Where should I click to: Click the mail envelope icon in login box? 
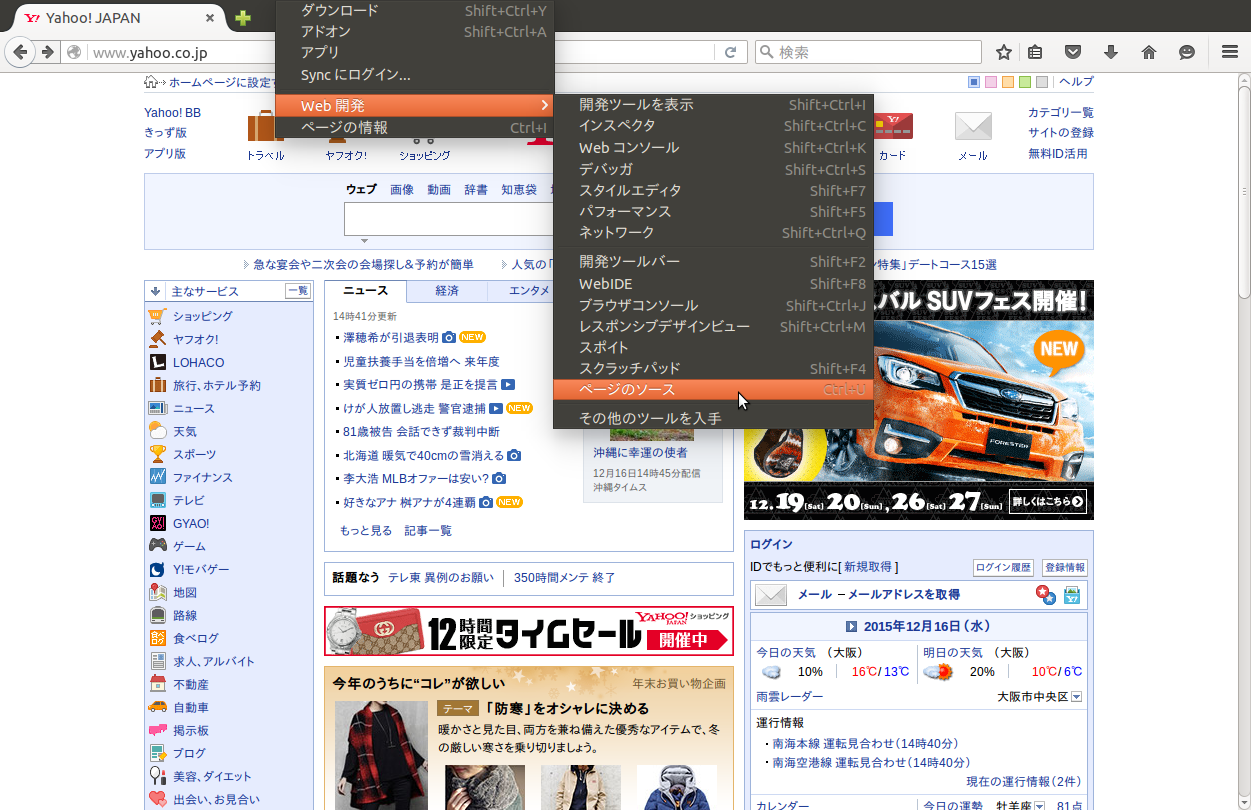pos(771,595)
